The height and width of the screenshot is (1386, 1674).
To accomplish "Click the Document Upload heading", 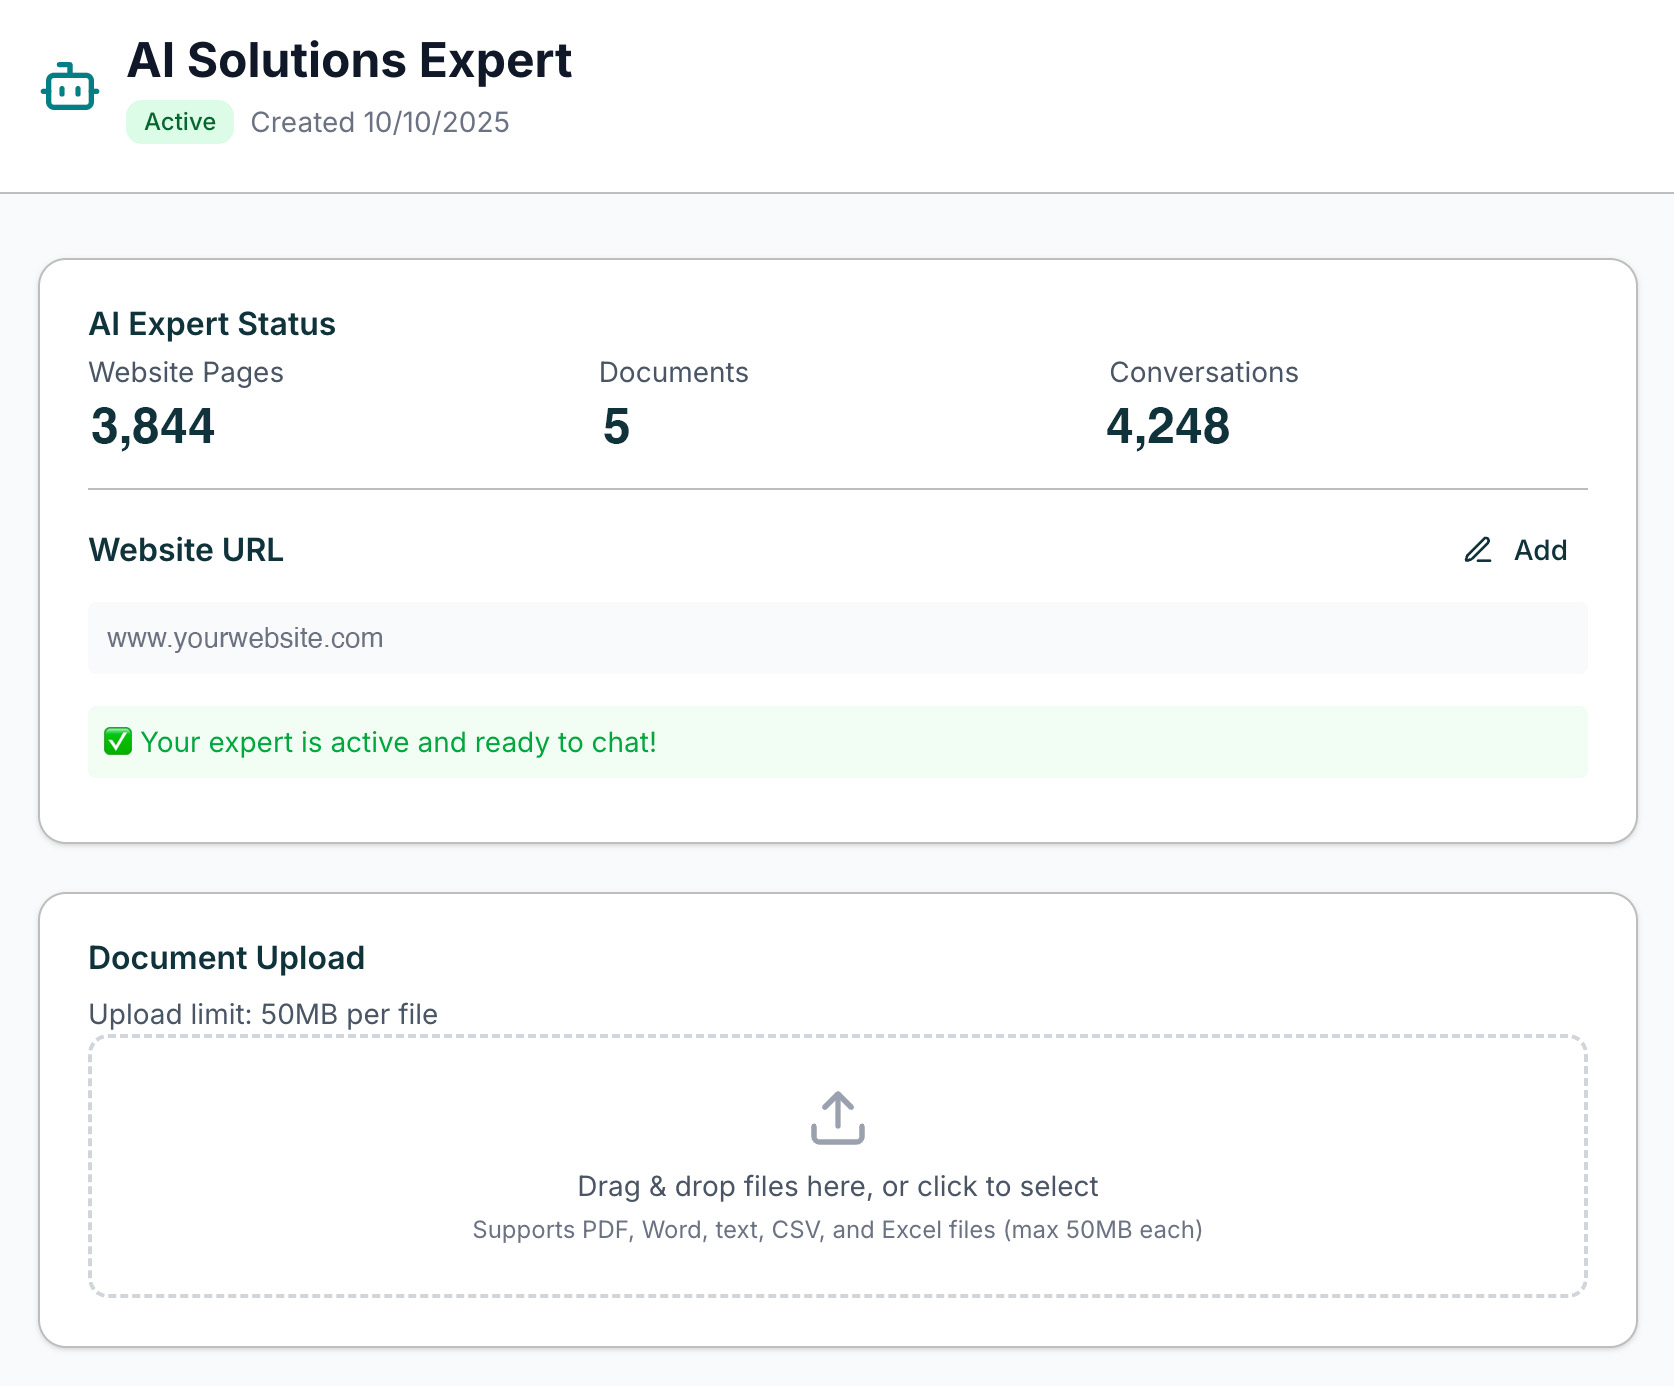I will coord(226,958).
